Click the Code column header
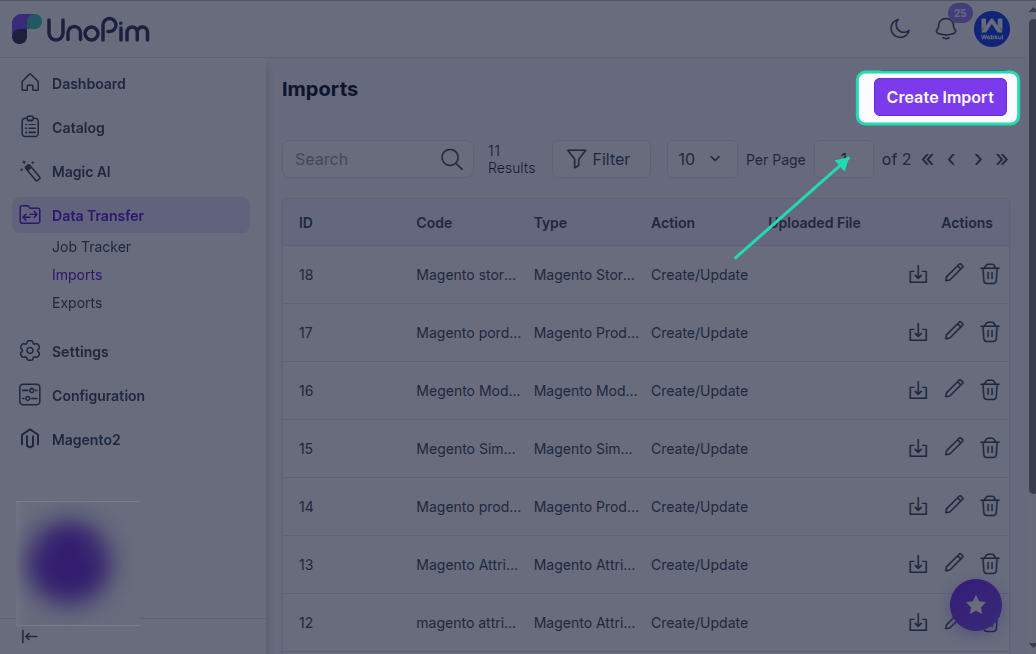The height and width of the screenshot is (654, 1036). (x=434, y=223)
